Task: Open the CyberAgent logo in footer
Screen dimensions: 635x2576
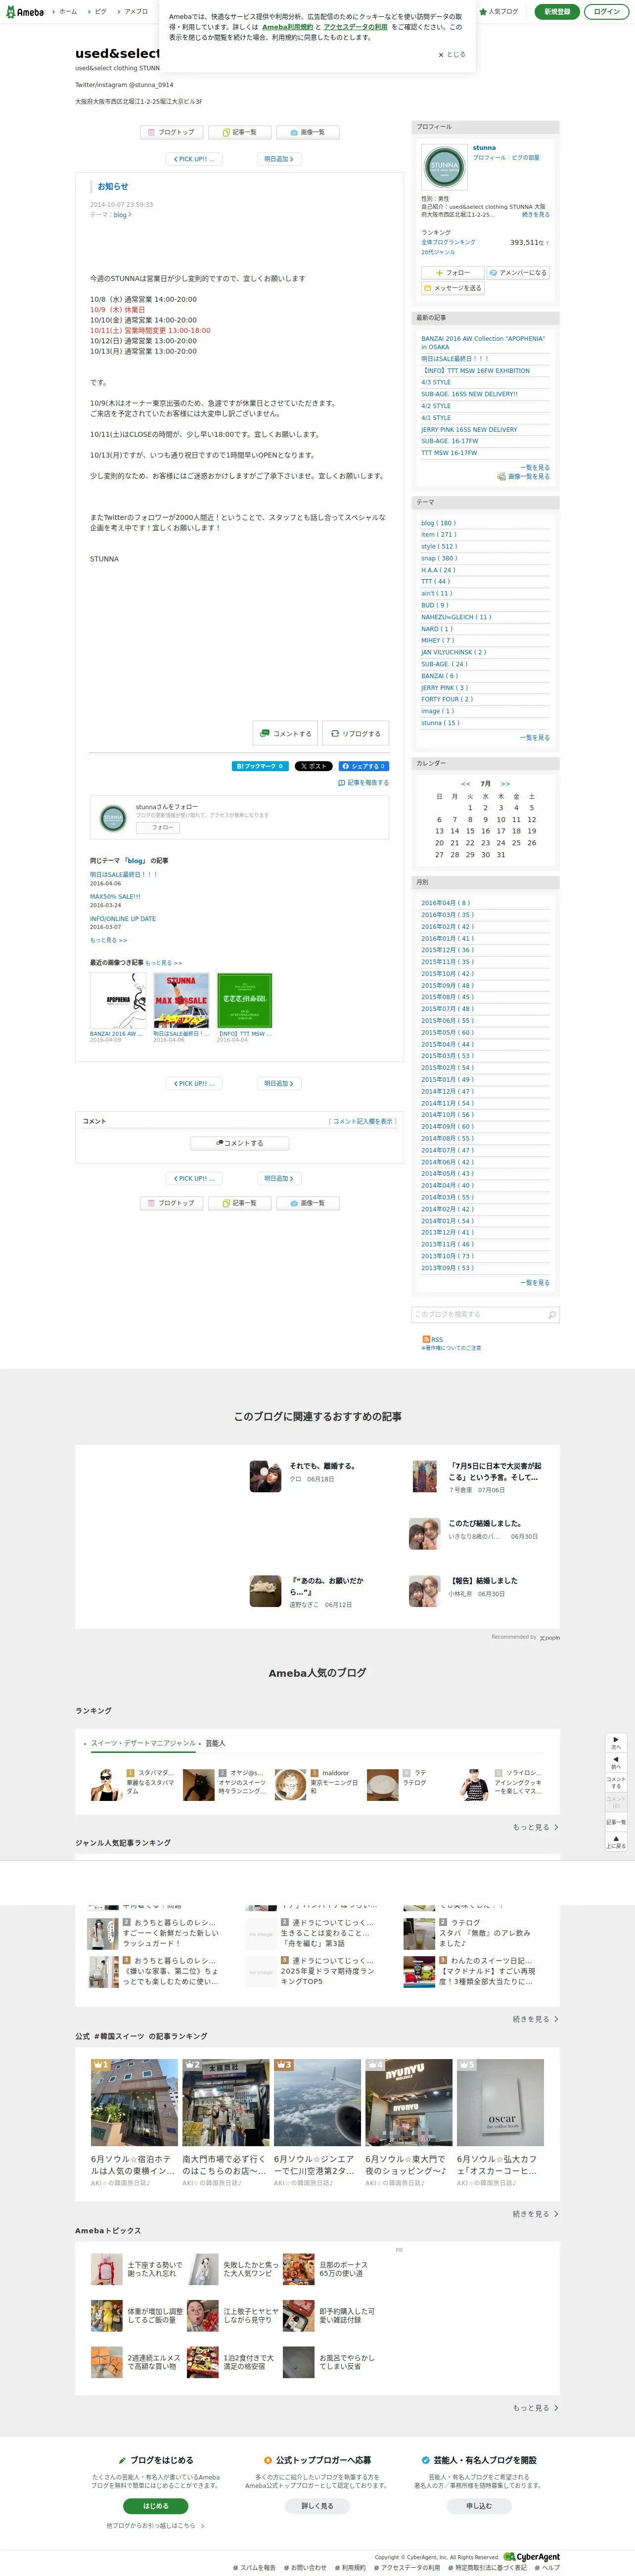Action: pos(532,2557)
